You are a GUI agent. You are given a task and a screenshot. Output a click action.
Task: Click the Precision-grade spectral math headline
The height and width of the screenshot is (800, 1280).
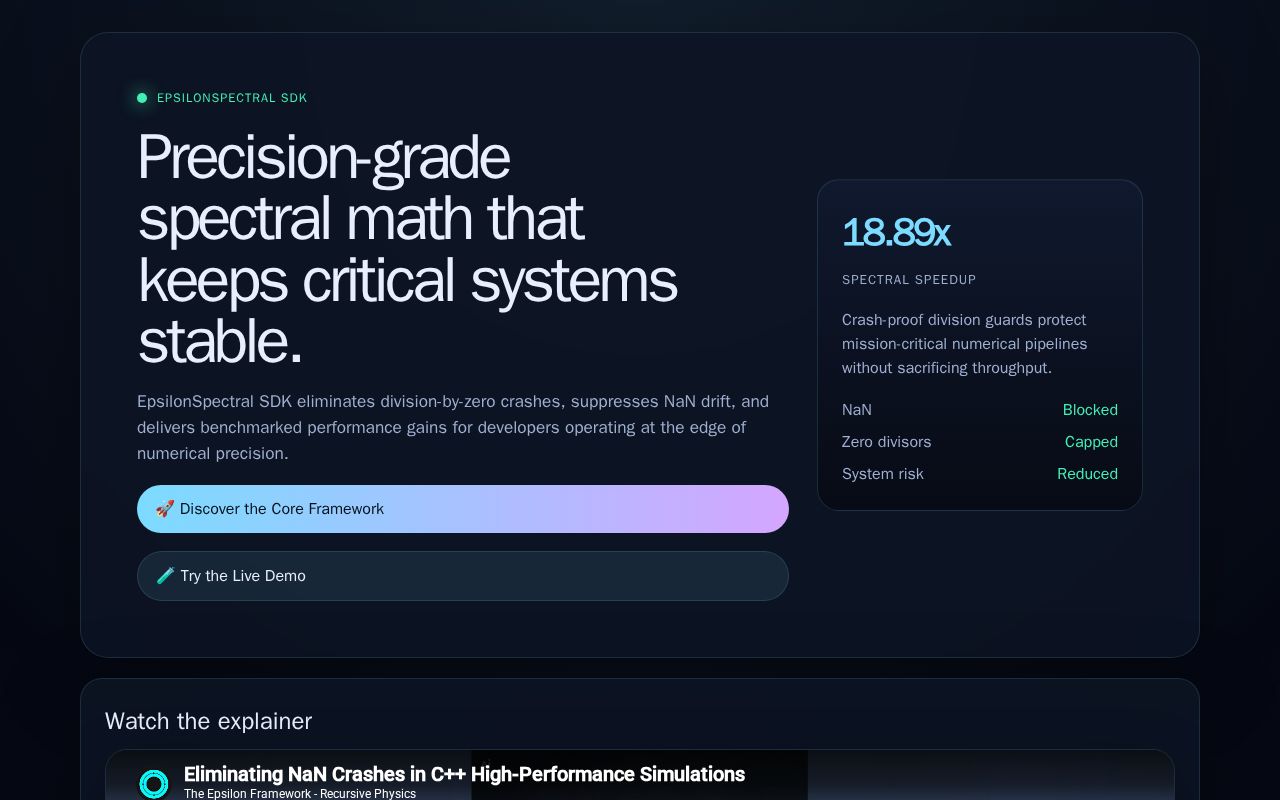click(x=408, y=249)
